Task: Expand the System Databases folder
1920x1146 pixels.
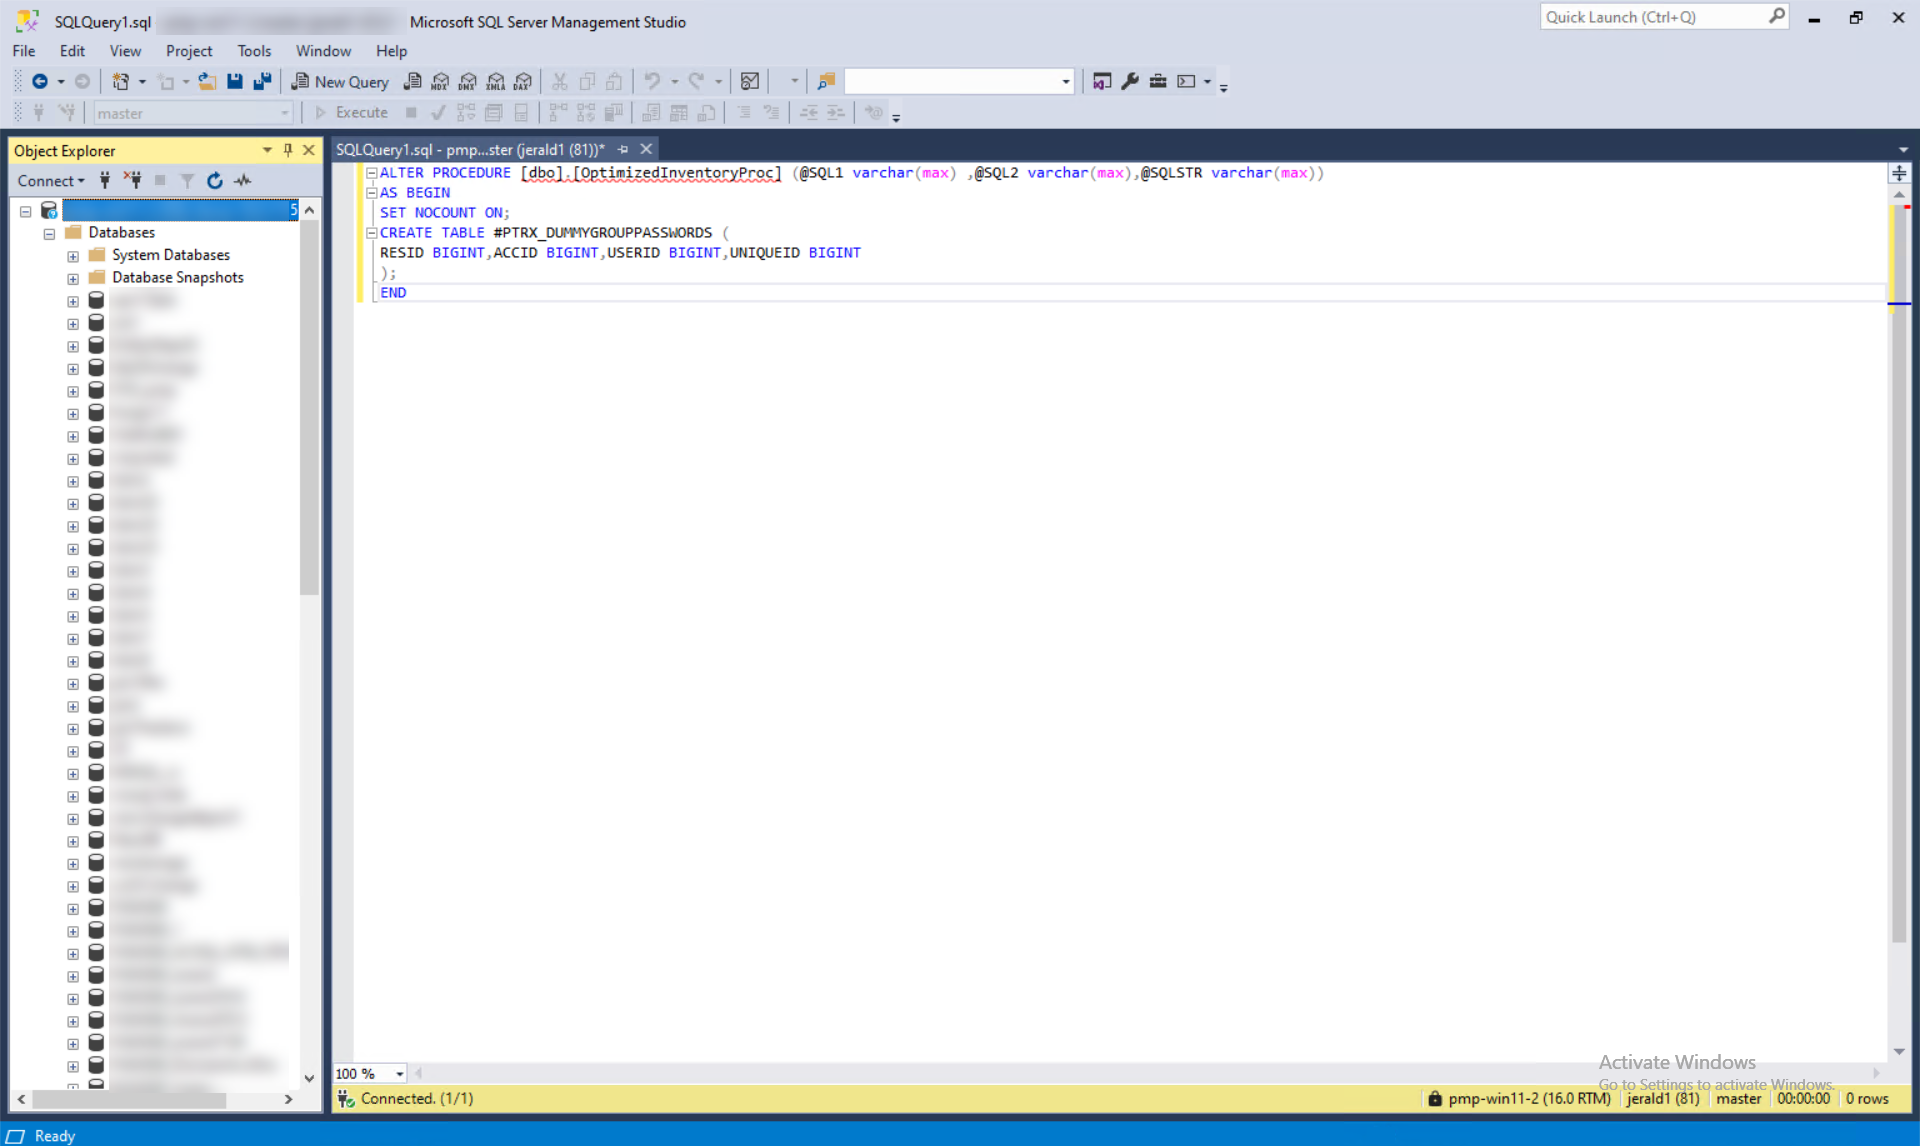Action: pos(73,256)
